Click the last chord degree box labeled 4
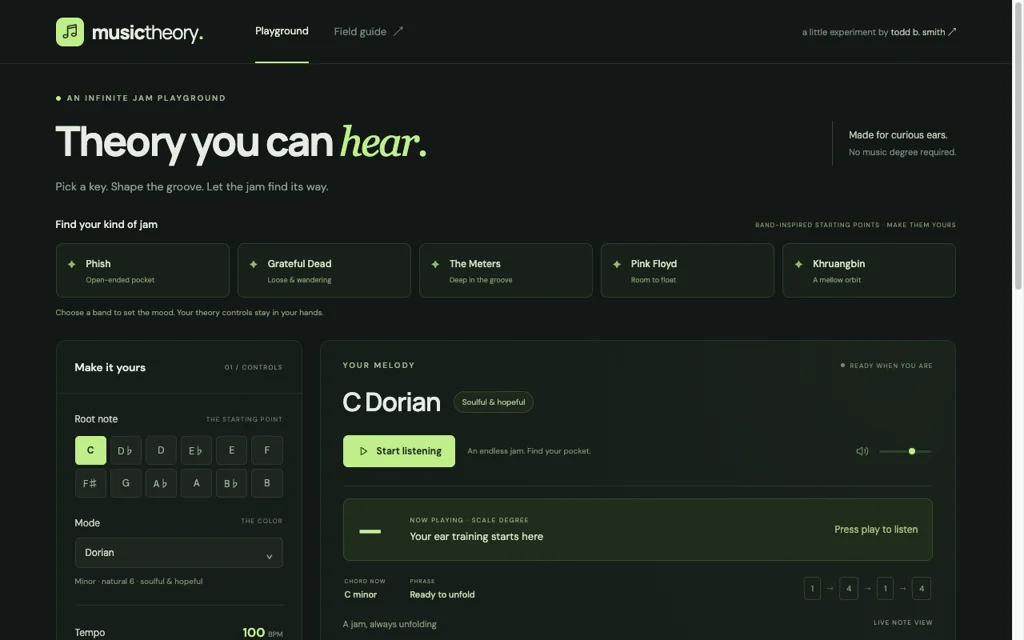 click(x=921, y=588)
